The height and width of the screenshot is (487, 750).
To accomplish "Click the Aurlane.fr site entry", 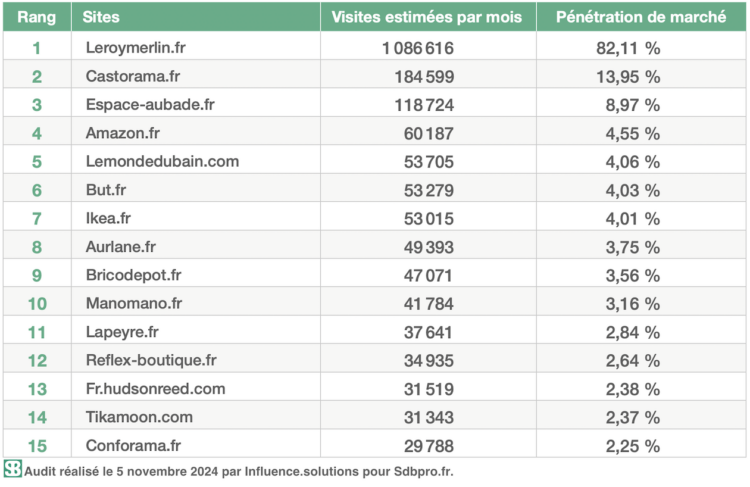I will coord(122,247).
